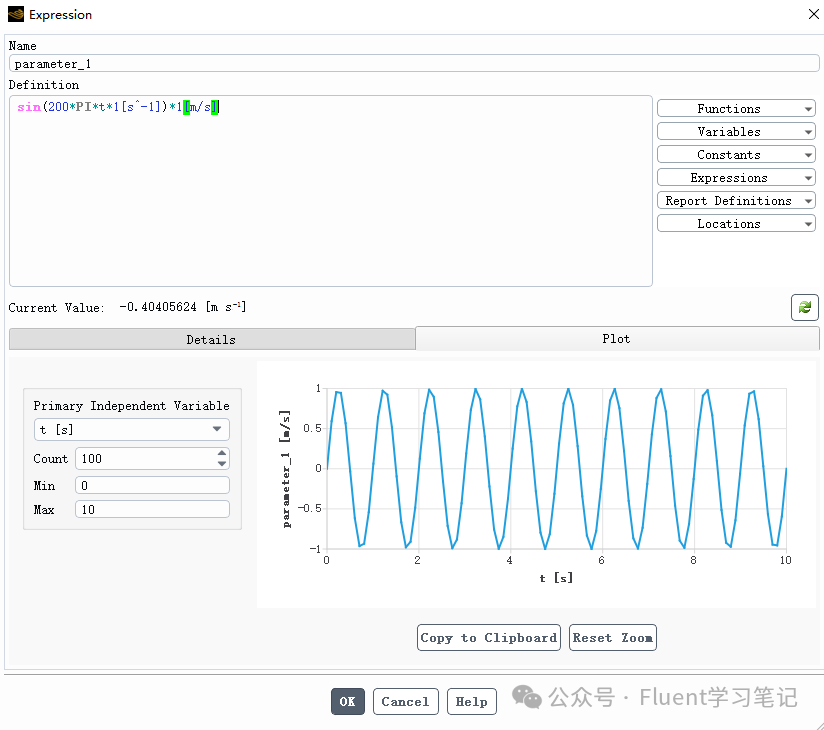Switch to the Details tab
This screenshot has width=824, height=730.
(211, 339)
